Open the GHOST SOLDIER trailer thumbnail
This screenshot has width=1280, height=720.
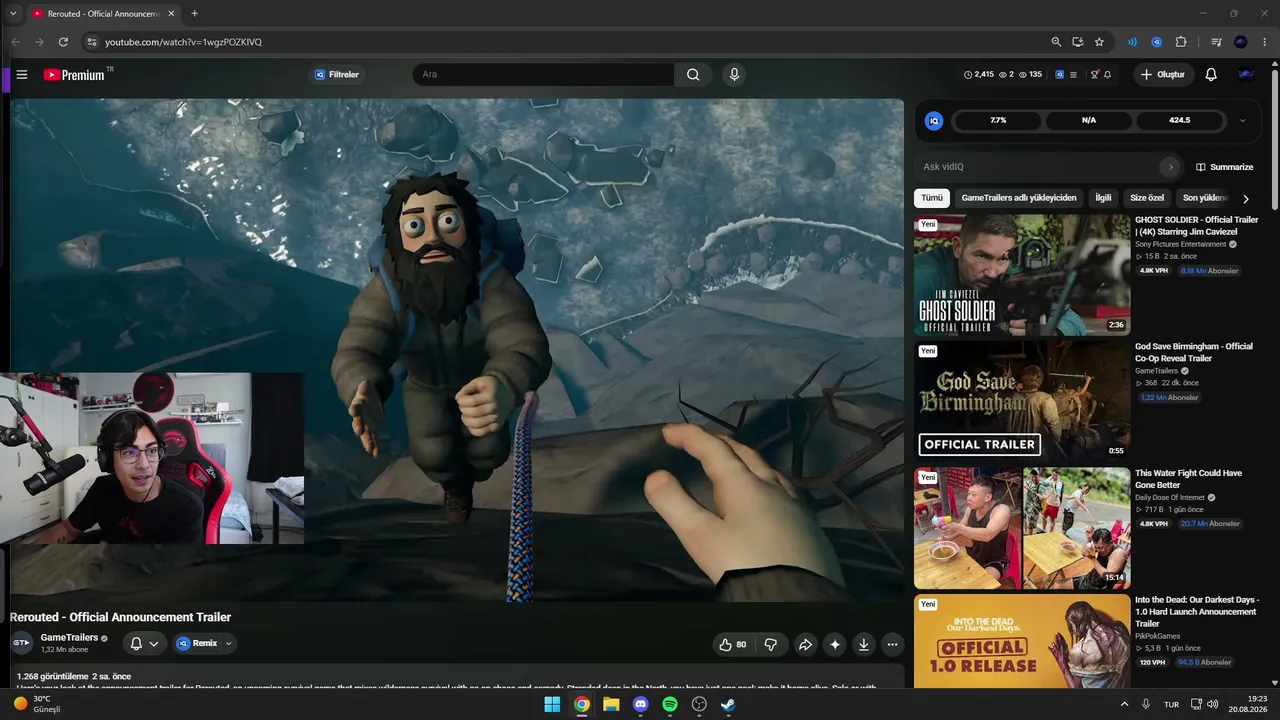click(x=1022, y=275)
